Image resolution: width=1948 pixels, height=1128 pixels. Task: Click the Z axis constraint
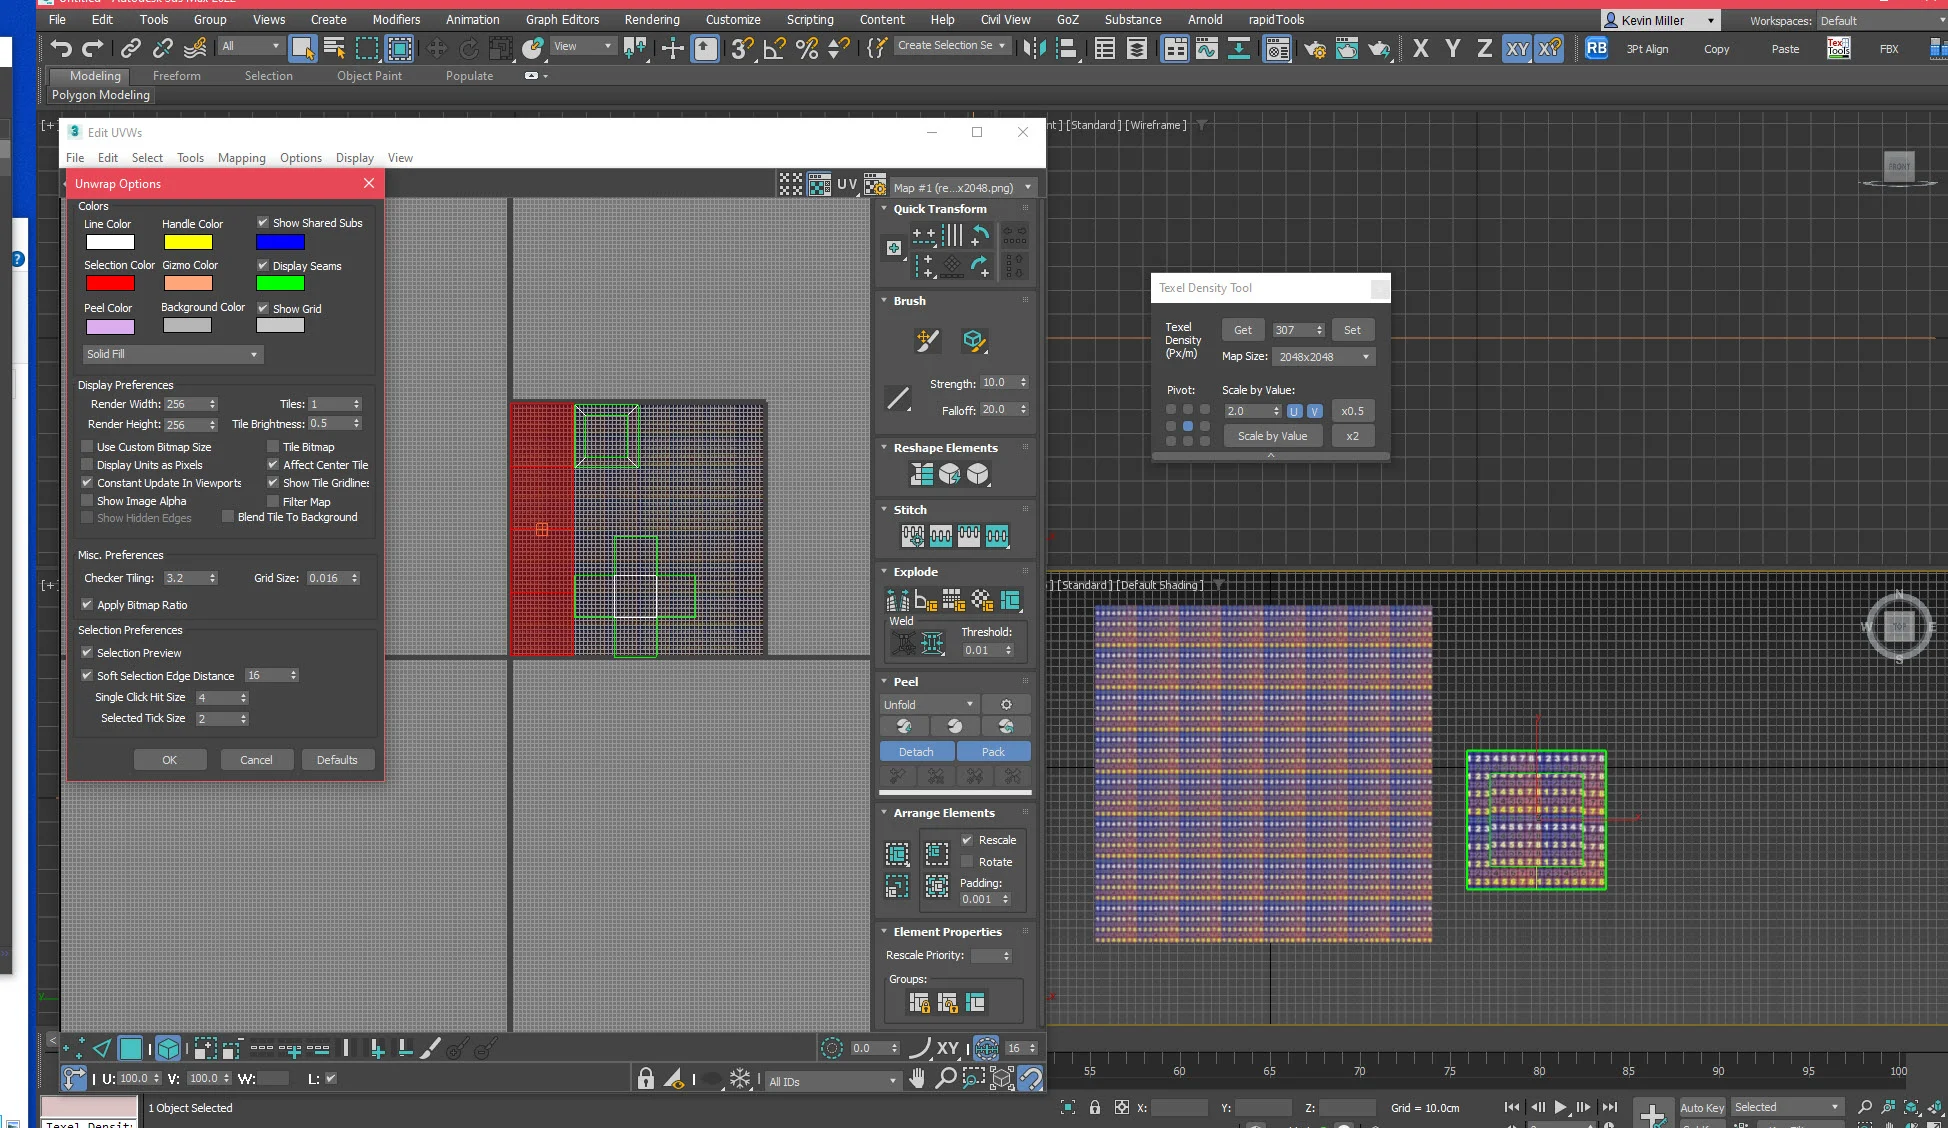(1485, 48)
